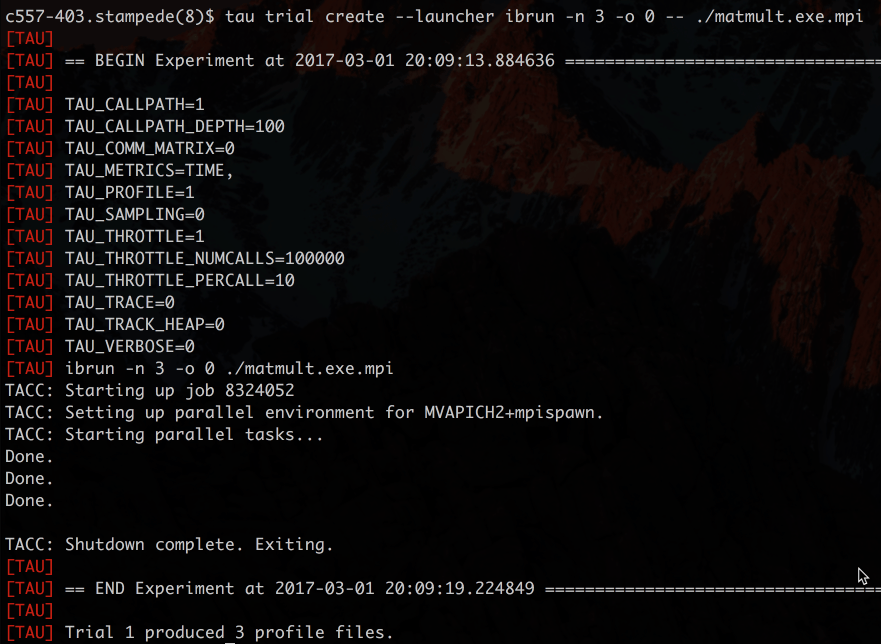Viewport: 881px width, 644px height.
Task: Click the TAU_PROFILE=1 line
Action: (x=100, y=192)
